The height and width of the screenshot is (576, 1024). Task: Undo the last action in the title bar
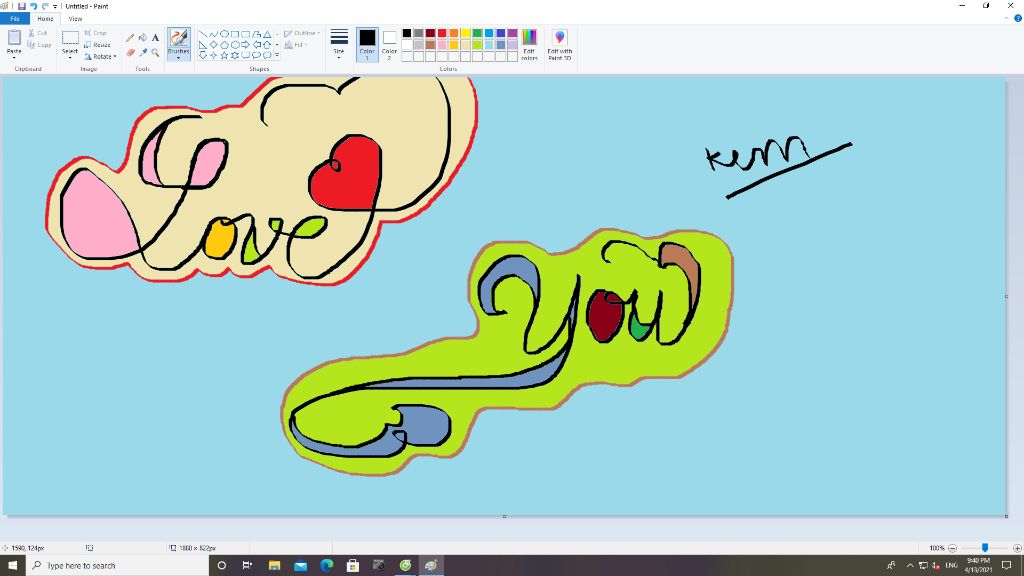click(33, 6)
